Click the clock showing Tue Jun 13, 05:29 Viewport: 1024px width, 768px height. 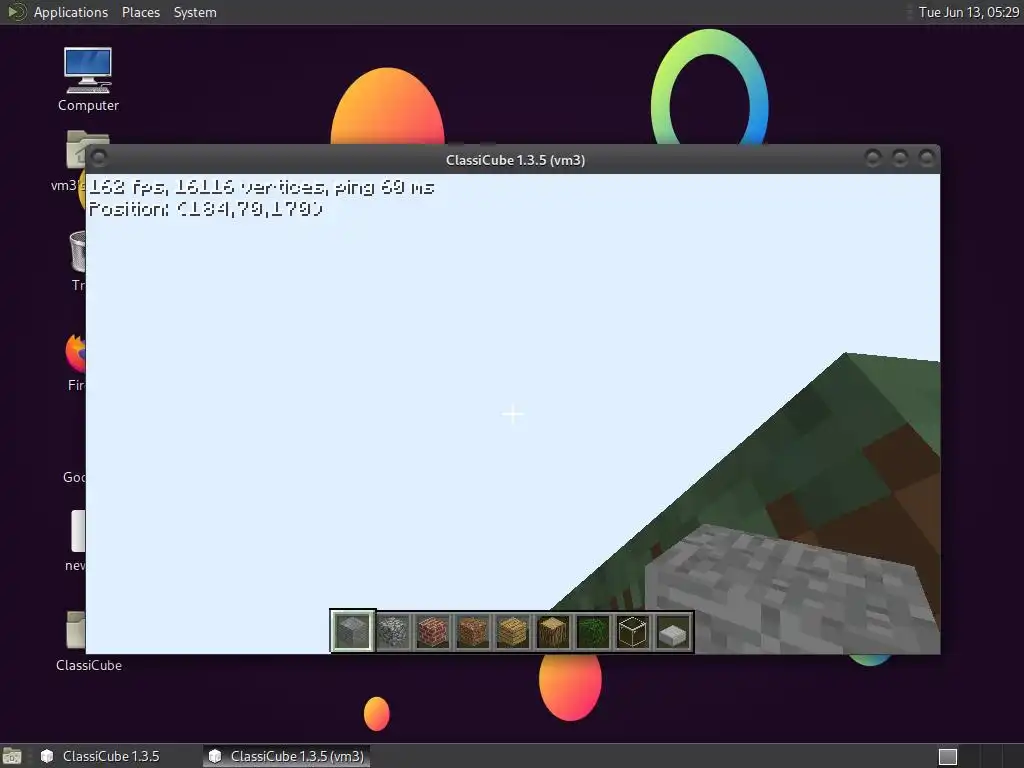968,12
